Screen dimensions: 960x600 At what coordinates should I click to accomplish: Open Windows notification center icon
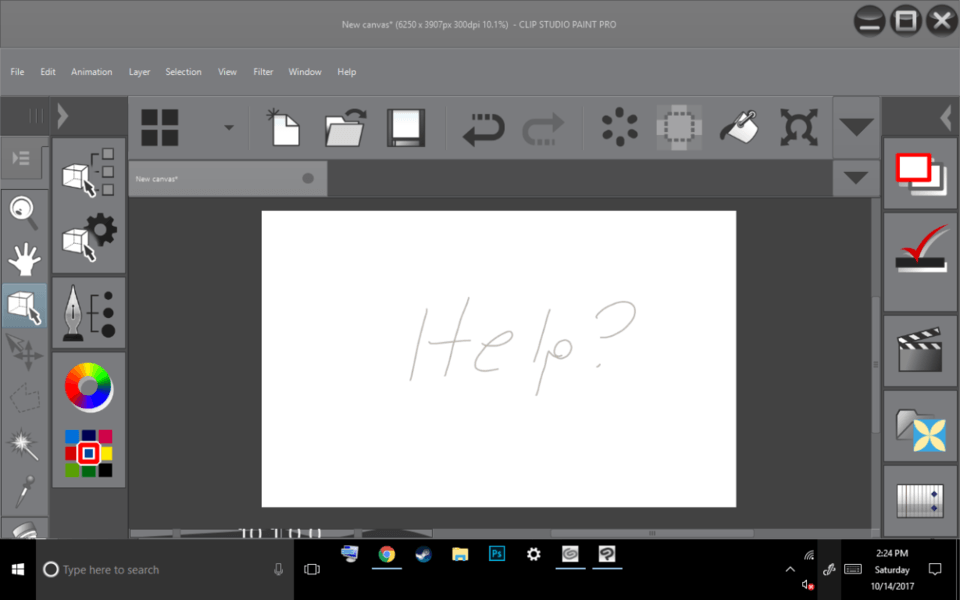pos(935,569)
